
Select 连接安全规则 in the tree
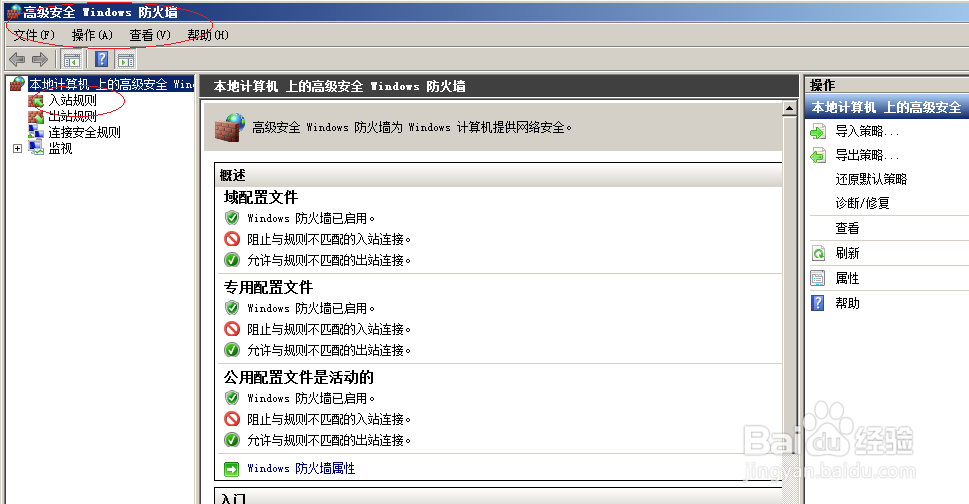(x=85, y=132)
